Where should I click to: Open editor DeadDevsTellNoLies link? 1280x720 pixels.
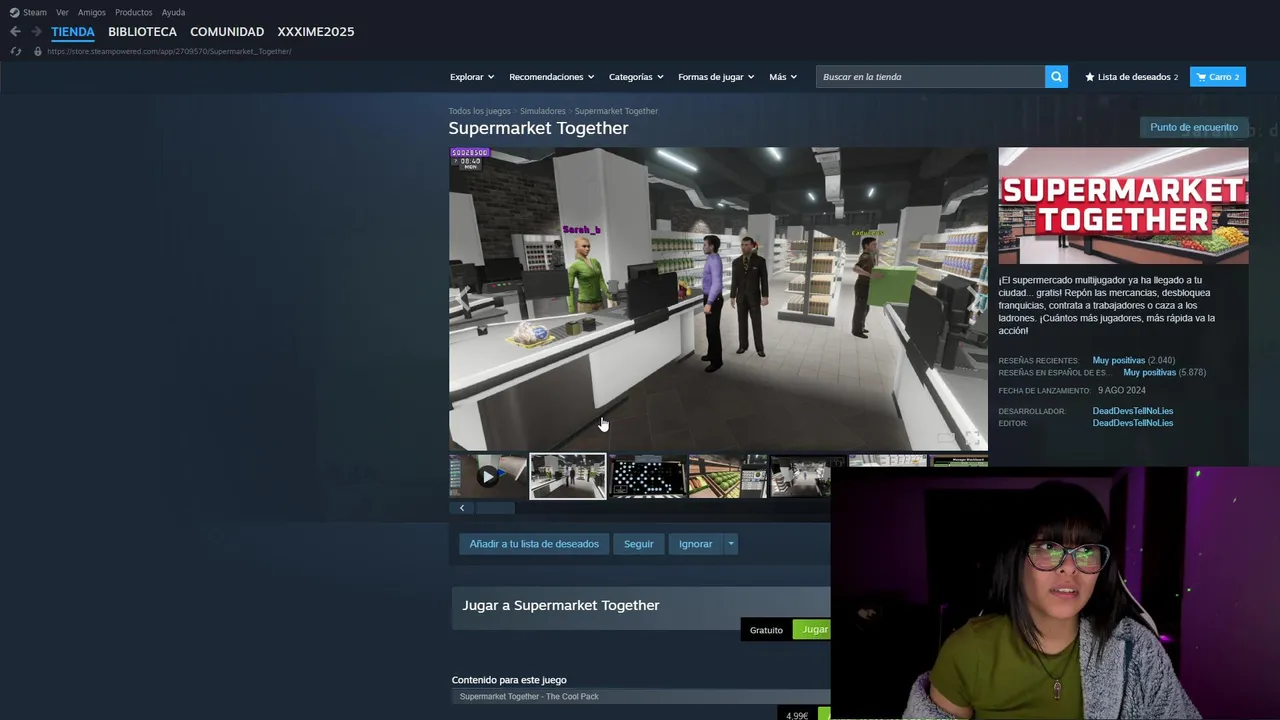1133,423
